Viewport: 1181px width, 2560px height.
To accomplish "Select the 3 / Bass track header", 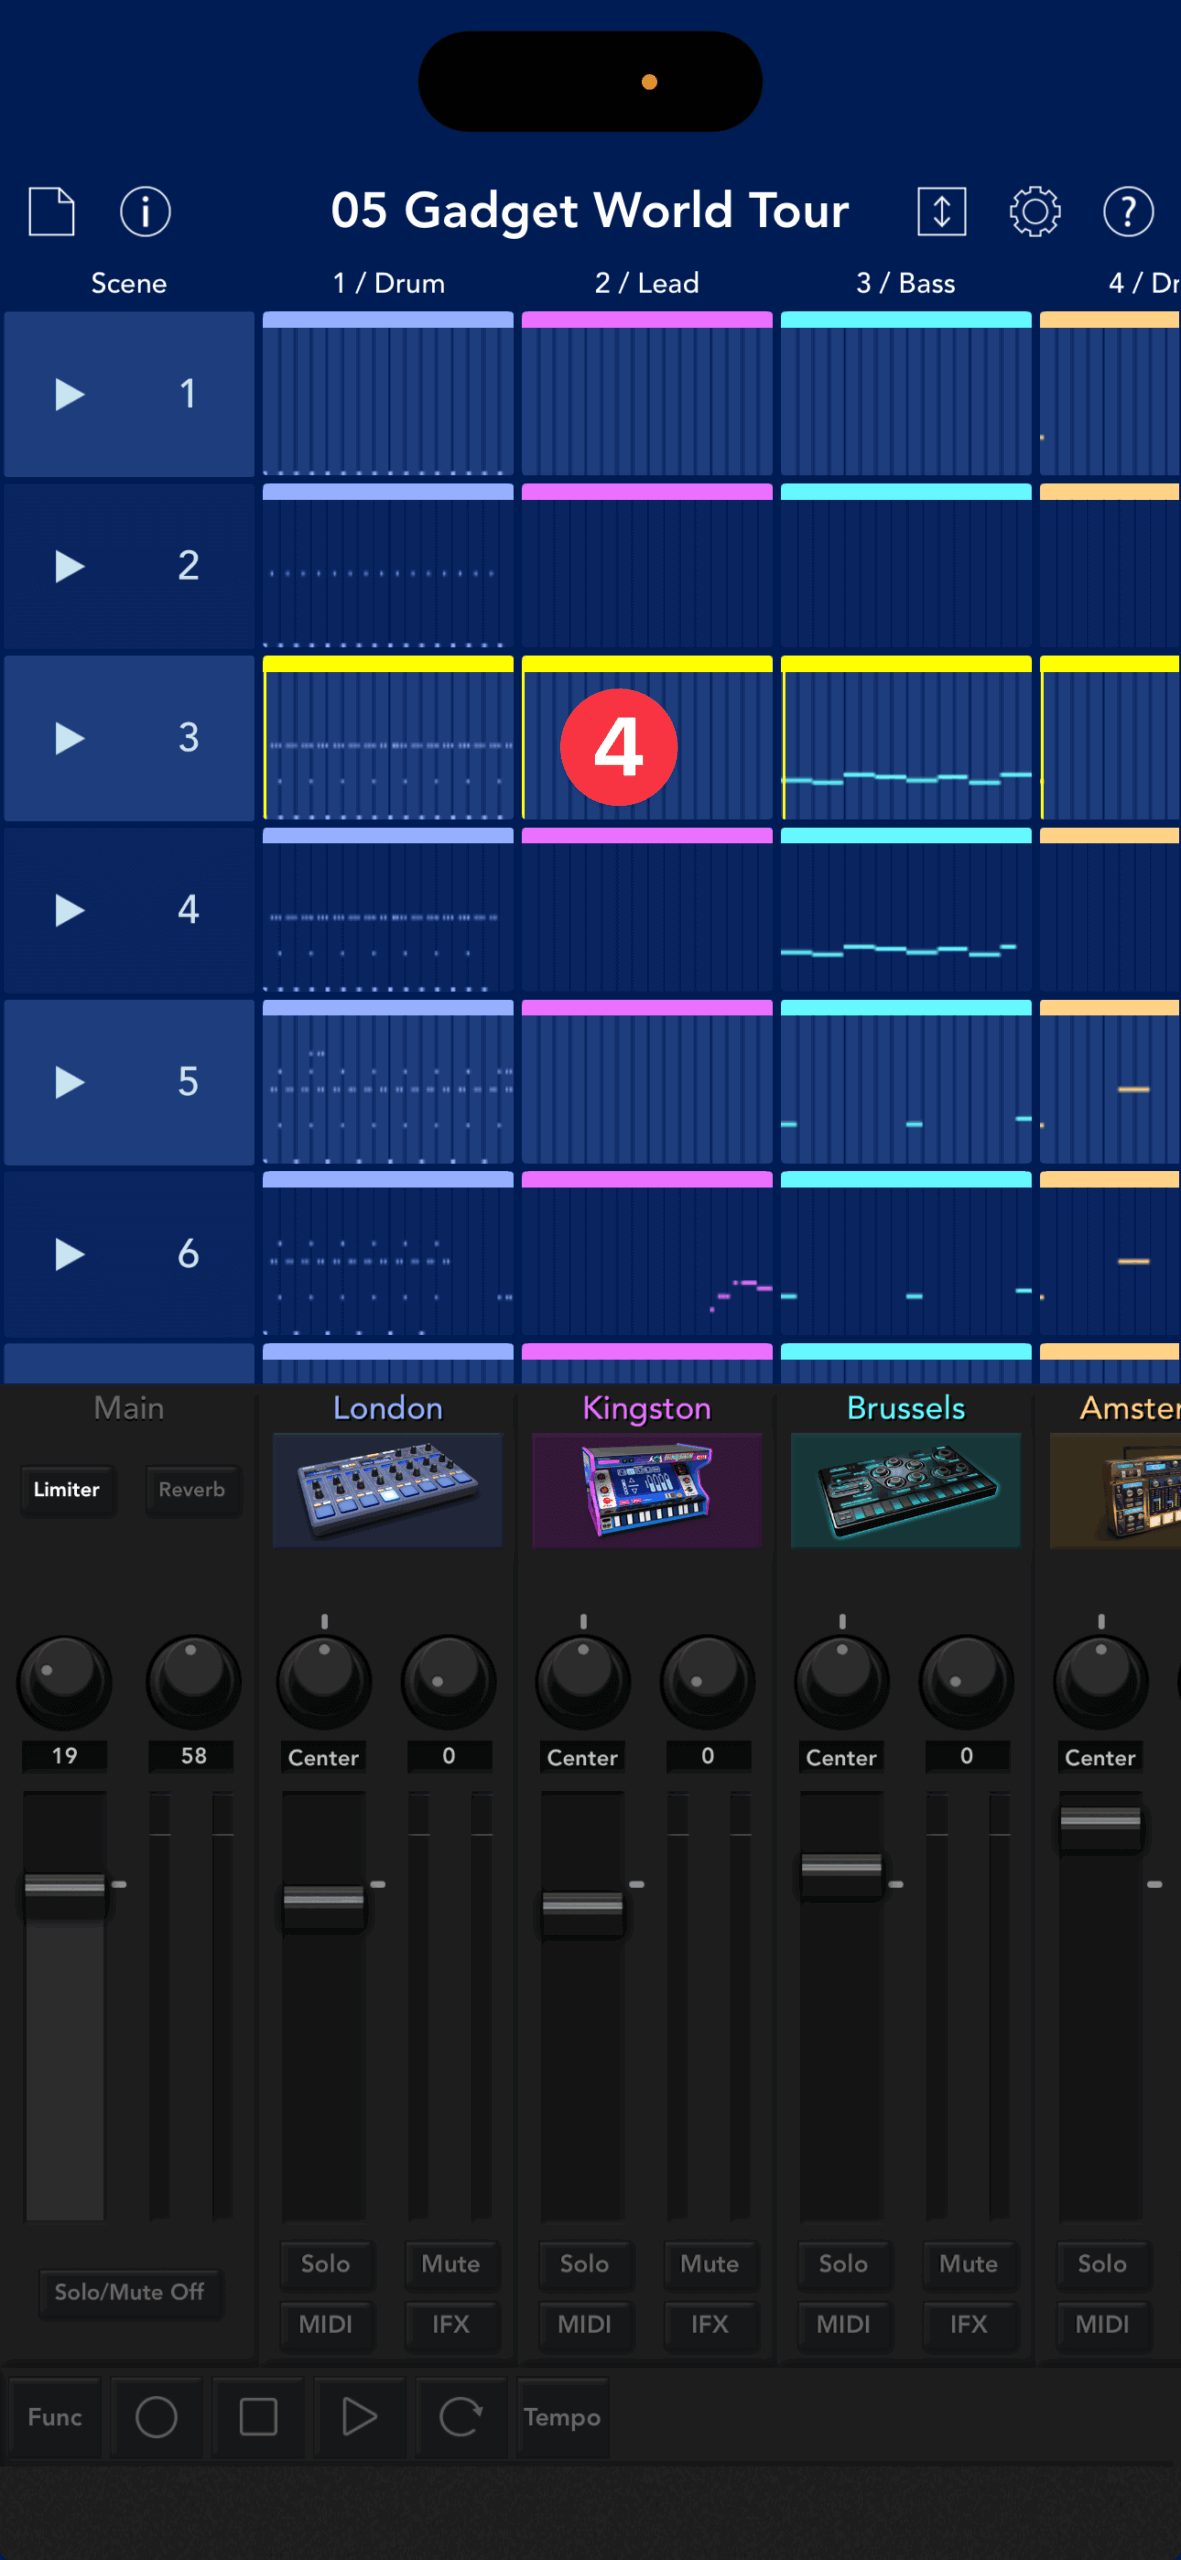I will click(x=905, y=284).
